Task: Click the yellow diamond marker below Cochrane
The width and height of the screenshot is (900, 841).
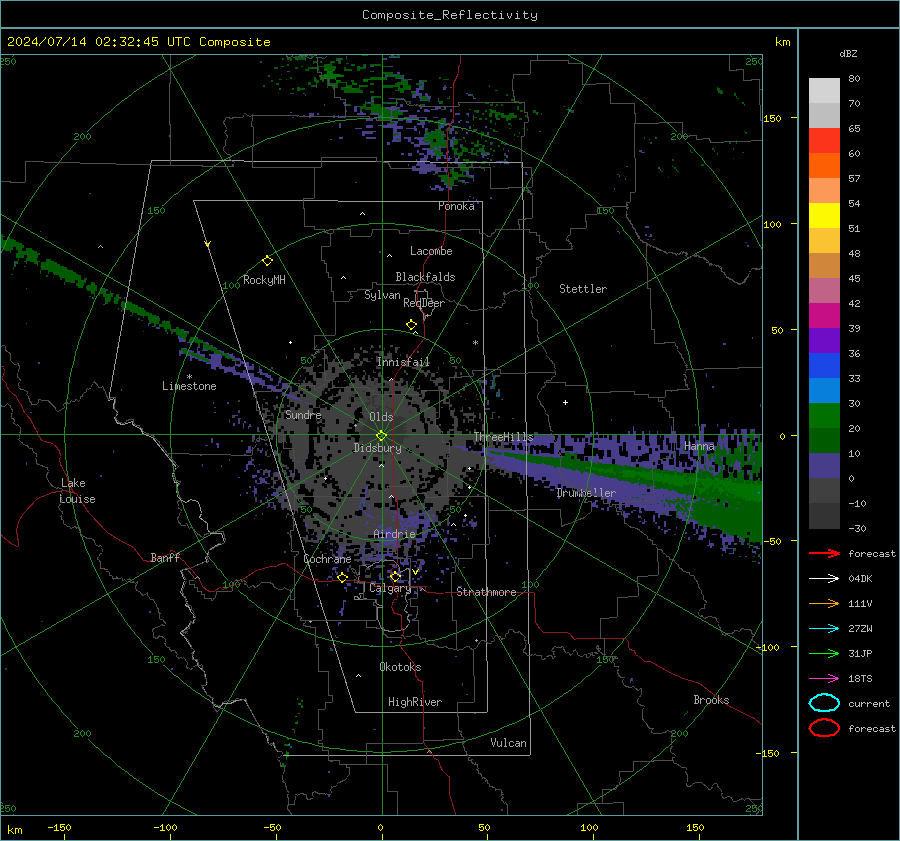Action: (x=342, y=577)
